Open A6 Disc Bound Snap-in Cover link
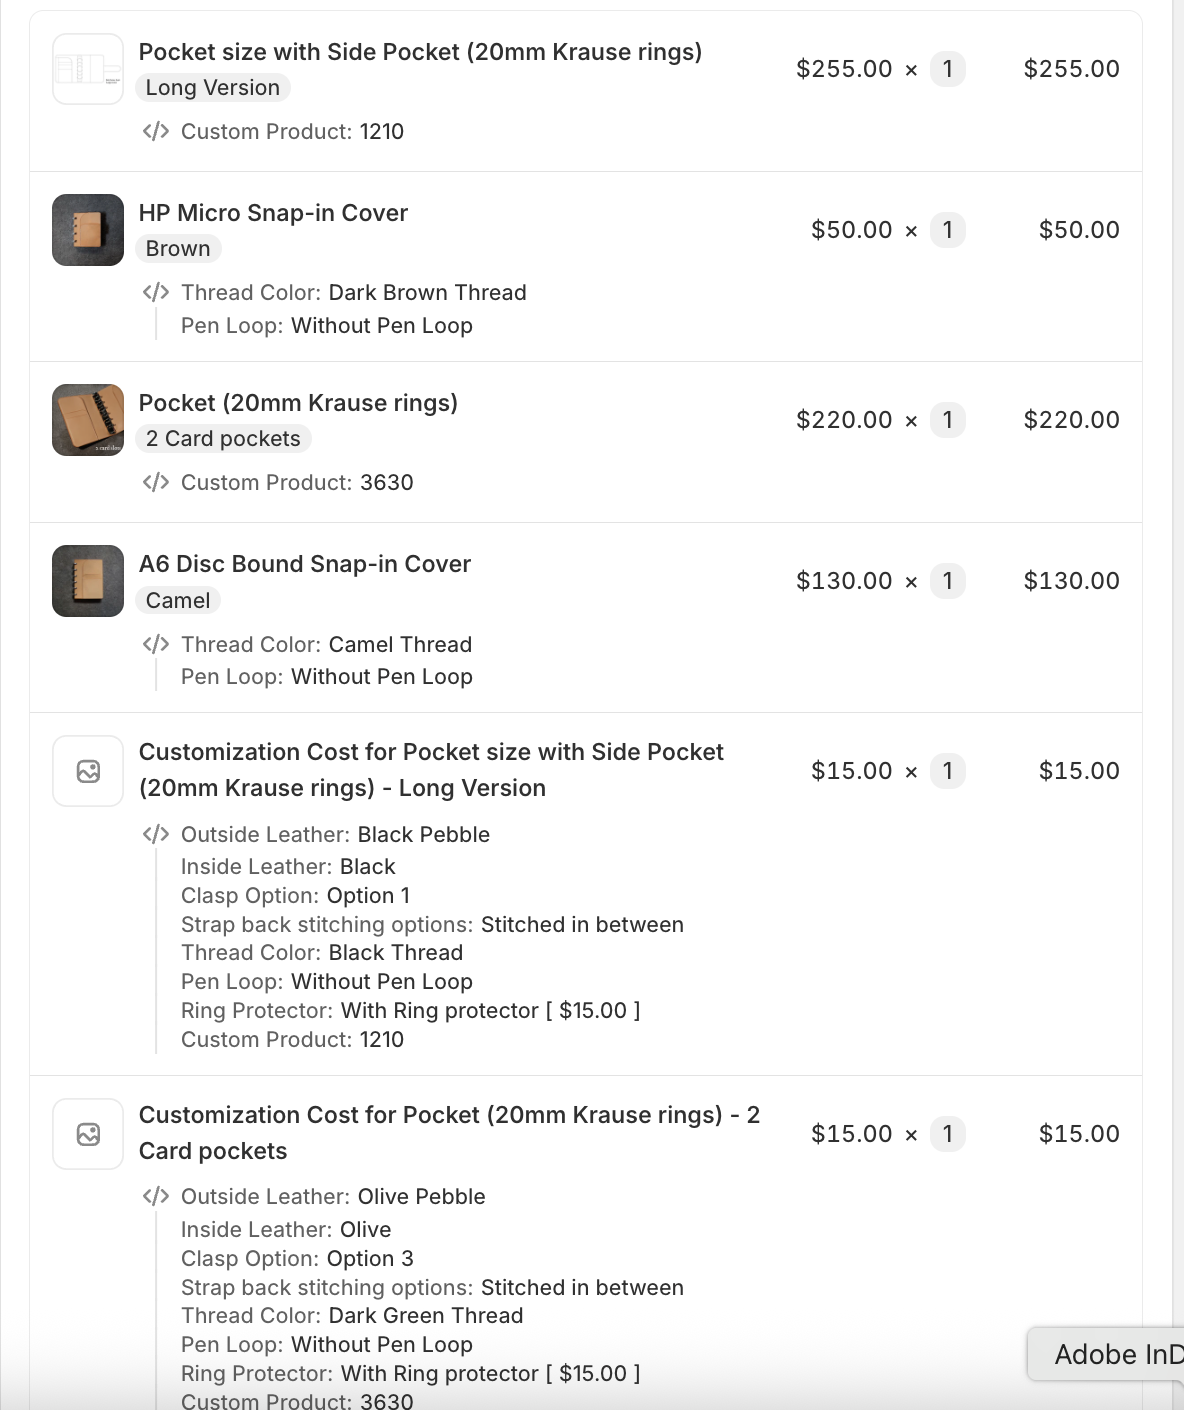 coord(305,564)
